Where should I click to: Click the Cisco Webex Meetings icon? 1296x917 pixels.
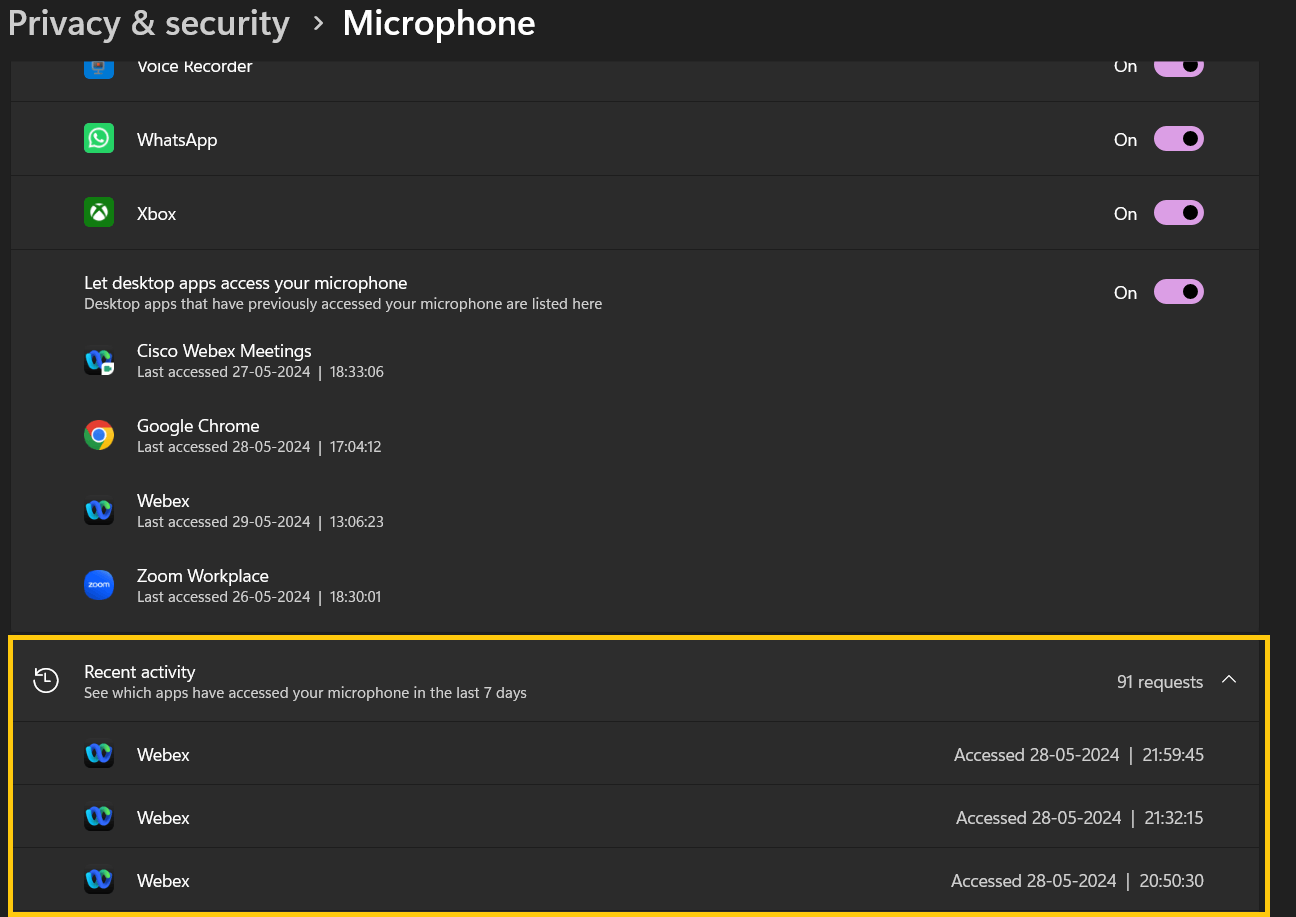coord(99,361)
